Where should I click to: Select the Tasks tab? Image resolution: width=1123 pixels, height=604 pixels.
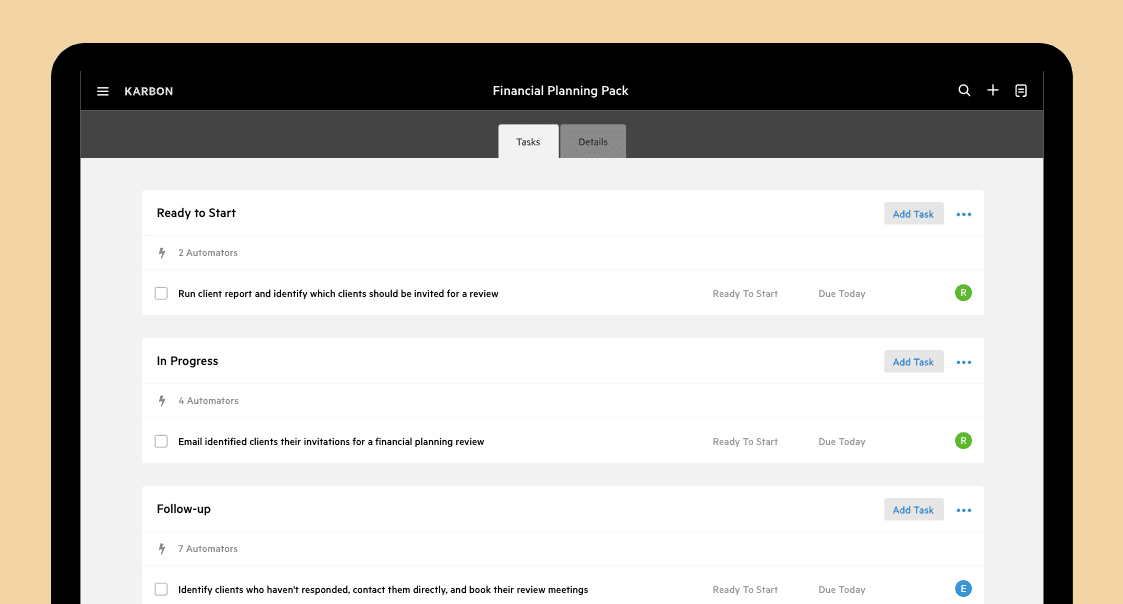pyautogui.click(x=528, y=141)
